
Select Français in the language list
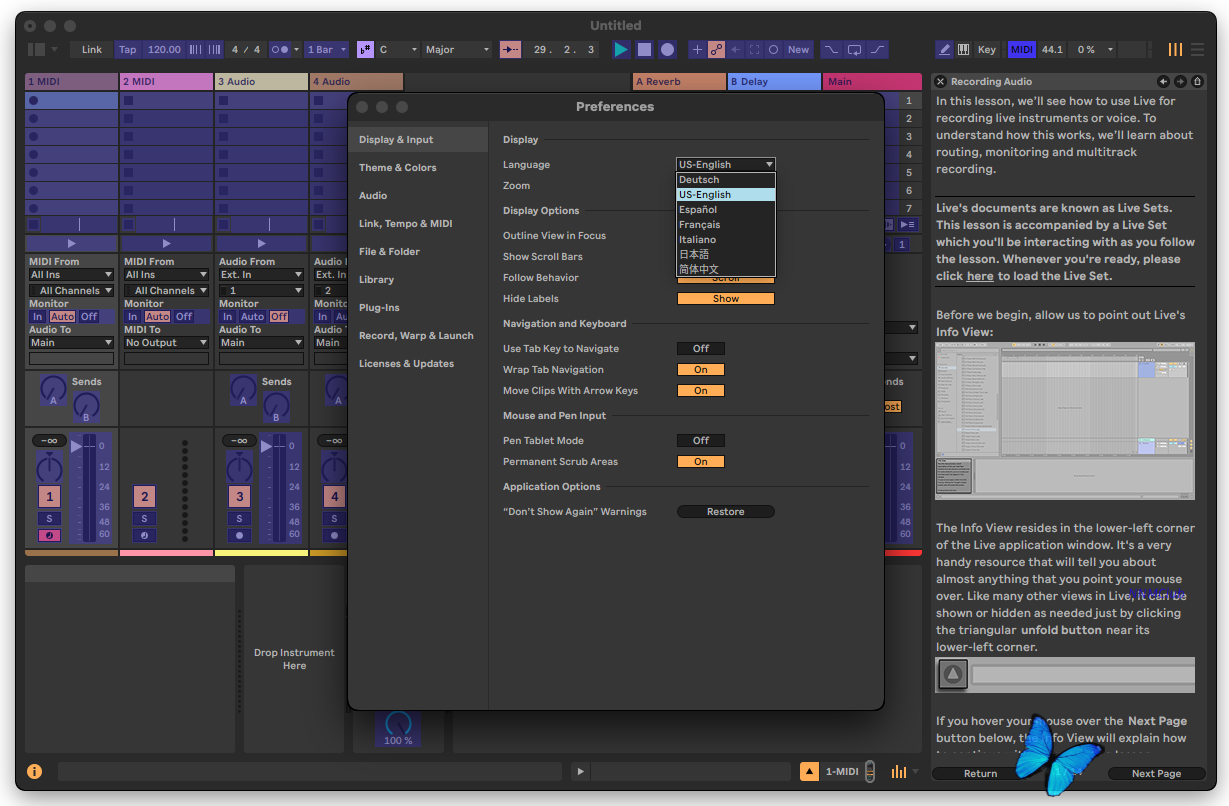click(700, 225)
